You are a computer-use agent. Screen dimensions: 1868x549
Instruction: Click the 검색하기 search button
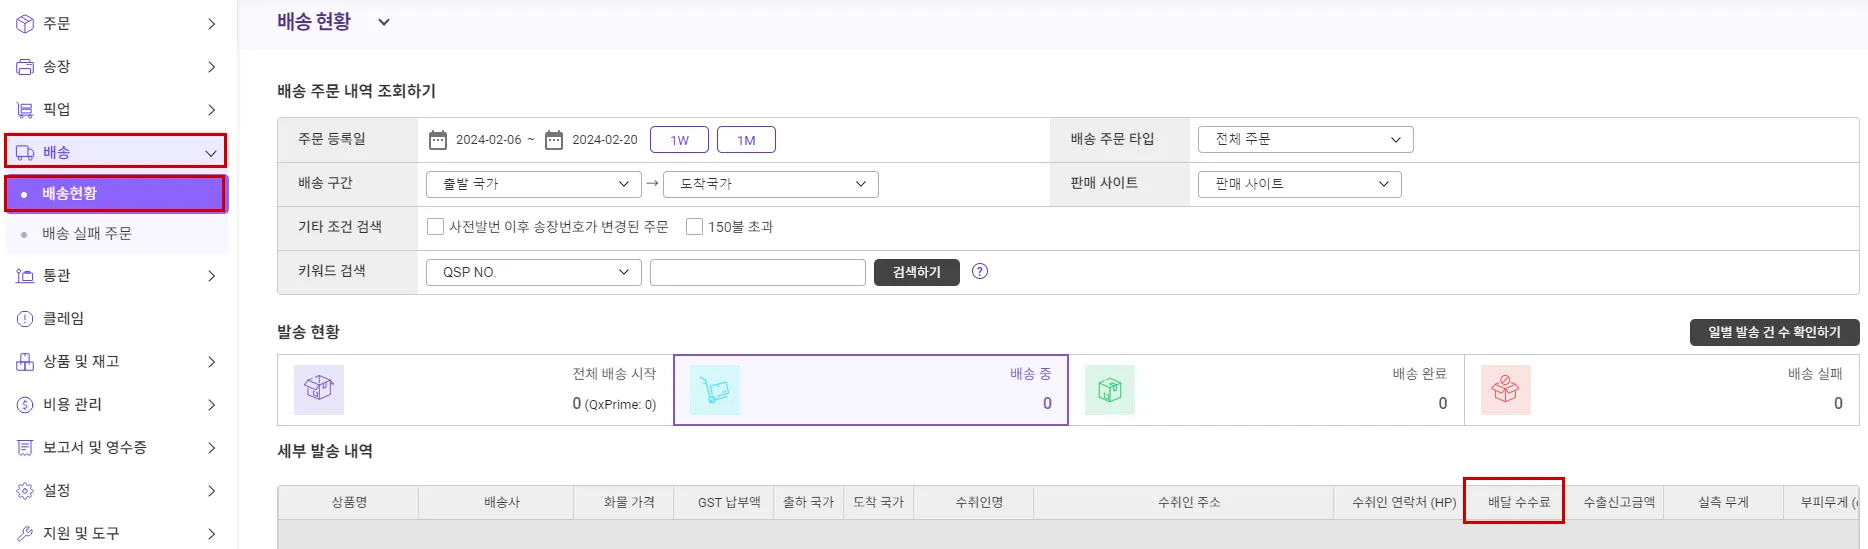point(916,272)
